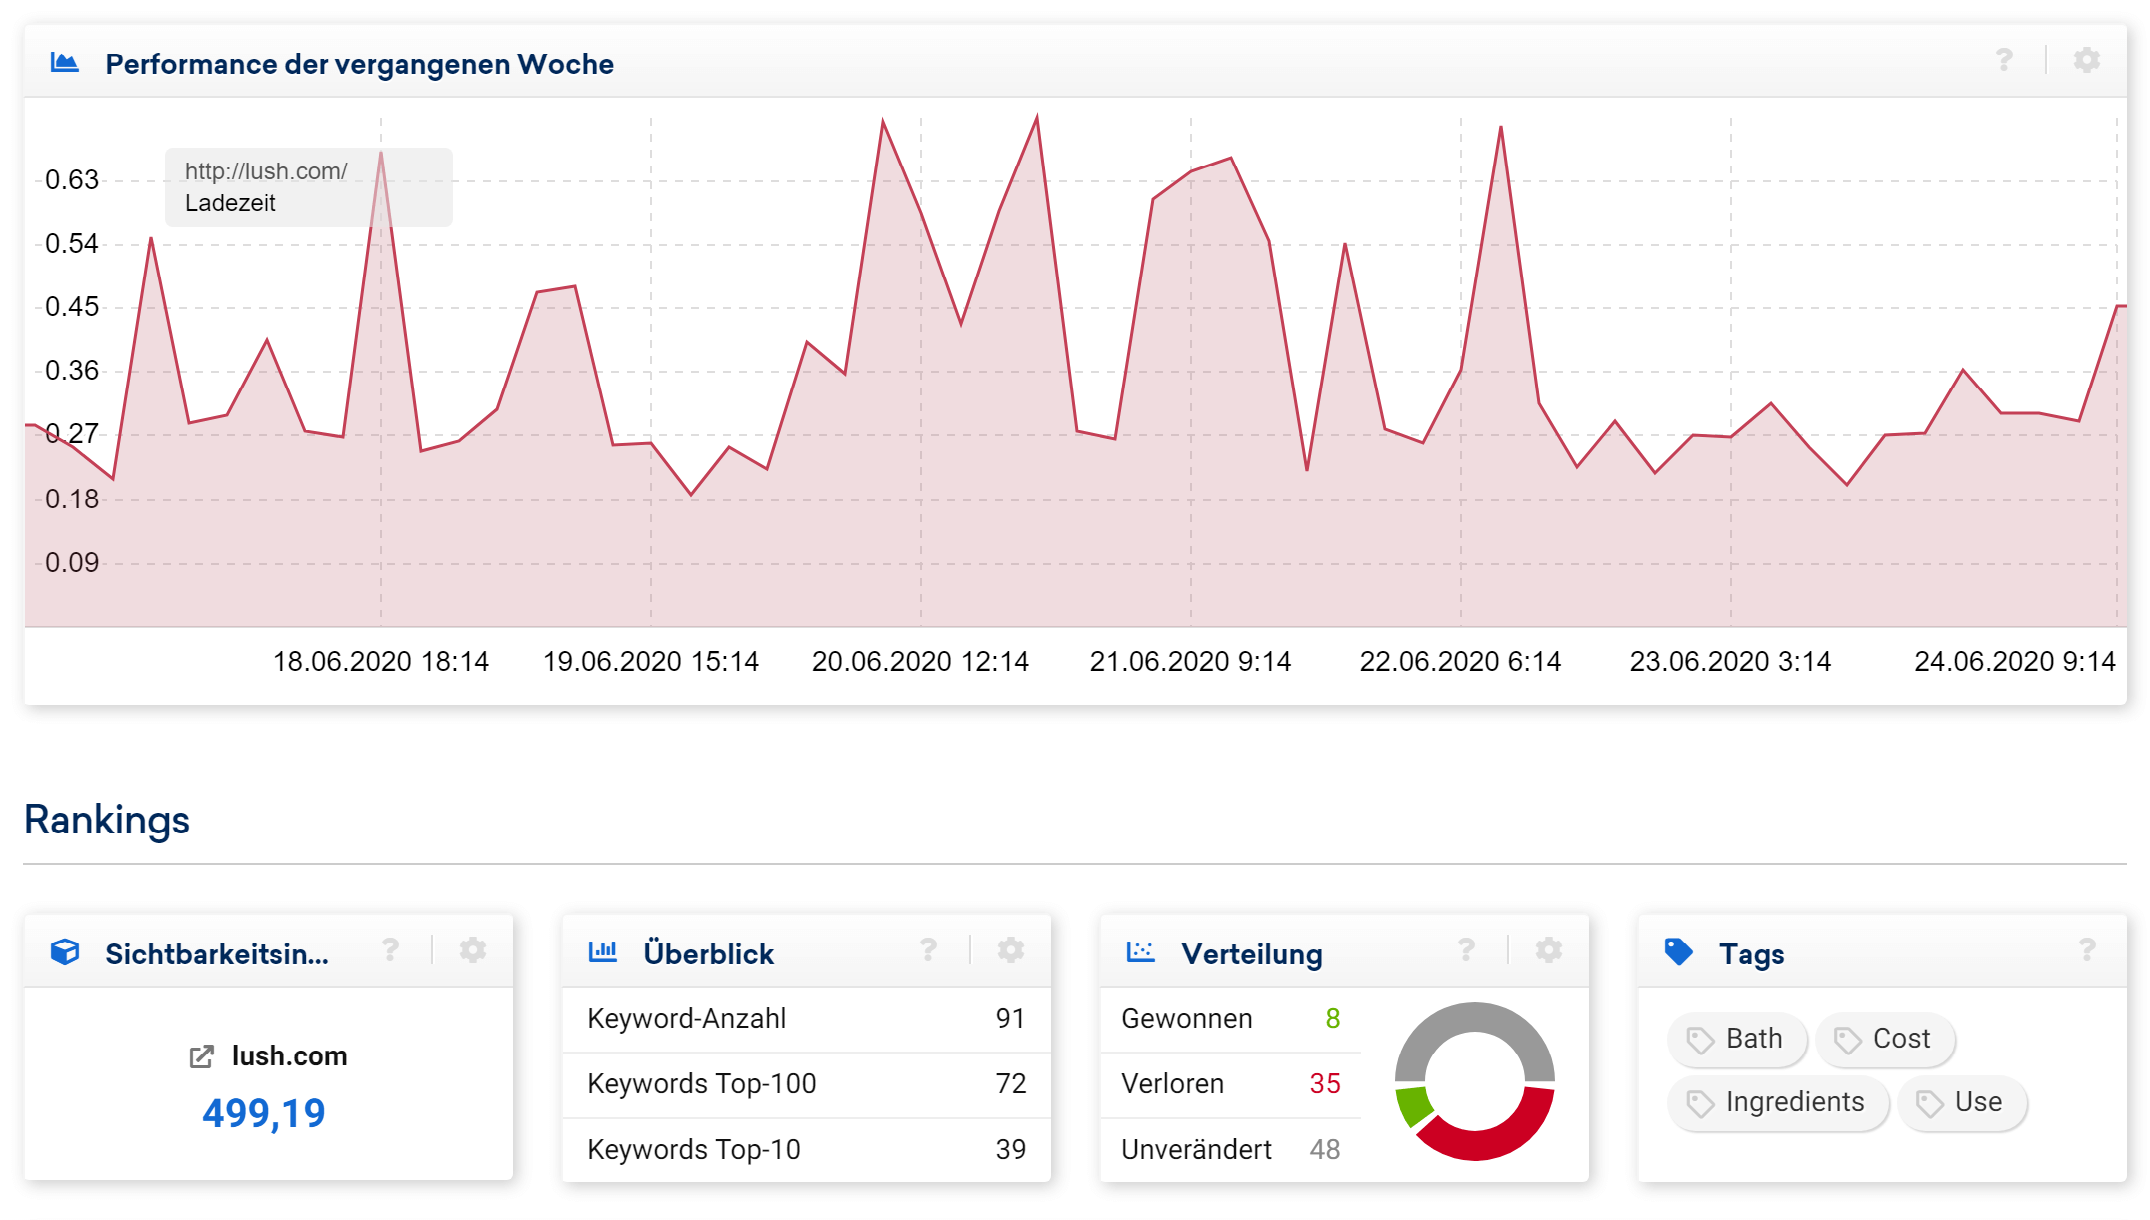The width and height of the screenshot is (2150, 1220).
Task: Click the lush.com domain link
Action: [x=289, y=1056]
